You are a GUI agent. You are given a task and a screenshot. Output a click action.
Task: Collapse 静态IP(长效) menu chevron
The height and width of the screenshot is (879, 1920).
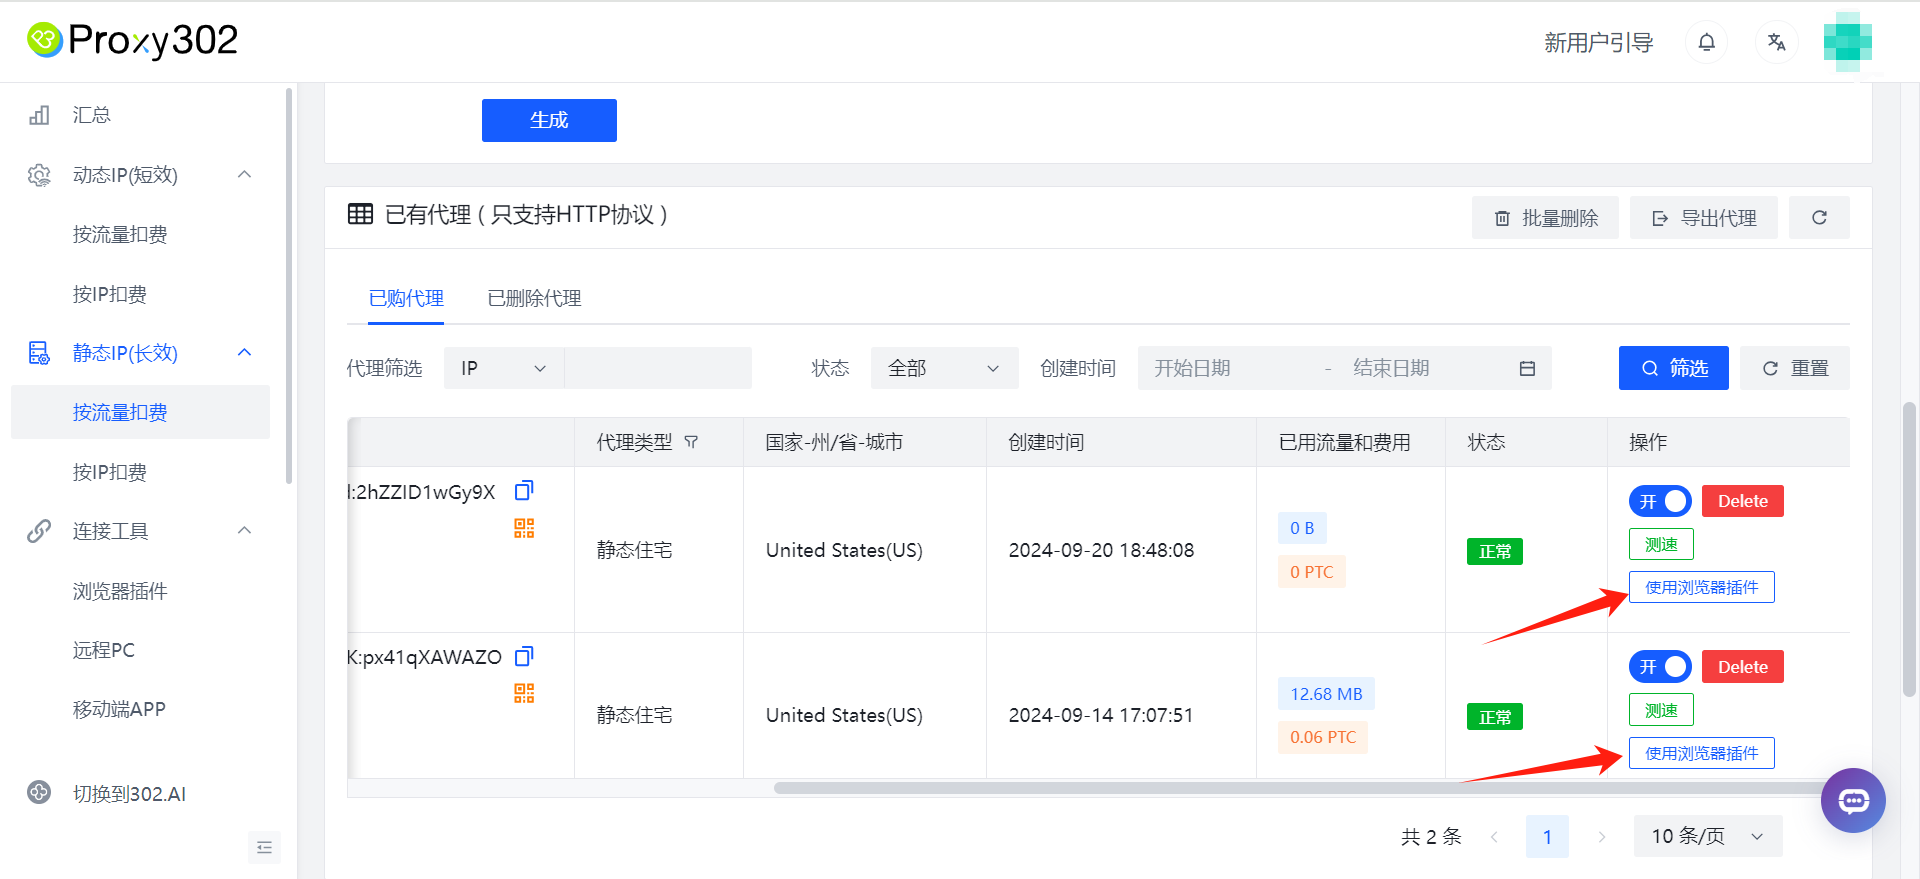click(244, 353)
